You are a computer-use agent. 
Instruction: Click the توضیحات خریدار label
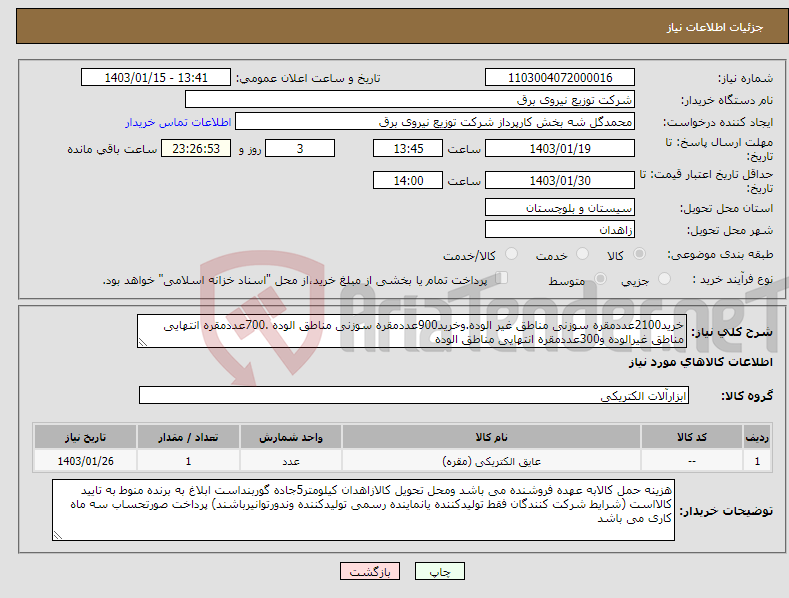tap(726, 511)
